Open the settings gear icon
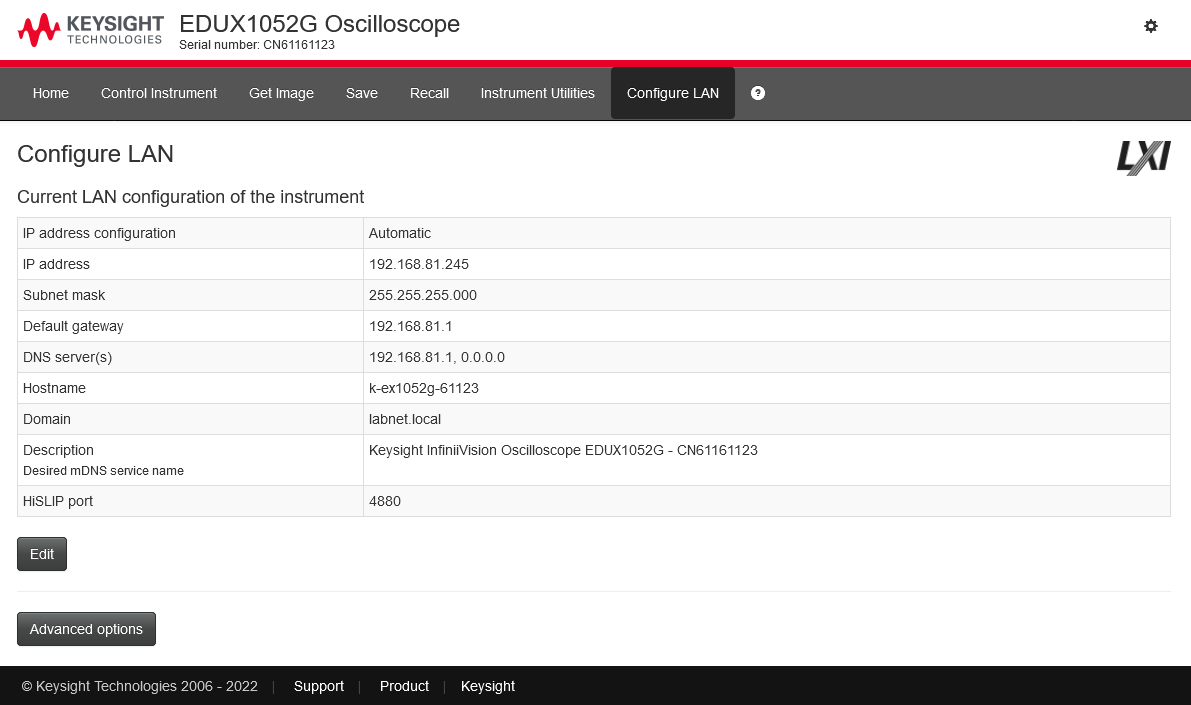Image resolution: width=1191 pixels, height=705 pixels. [x=1151, y=26]
